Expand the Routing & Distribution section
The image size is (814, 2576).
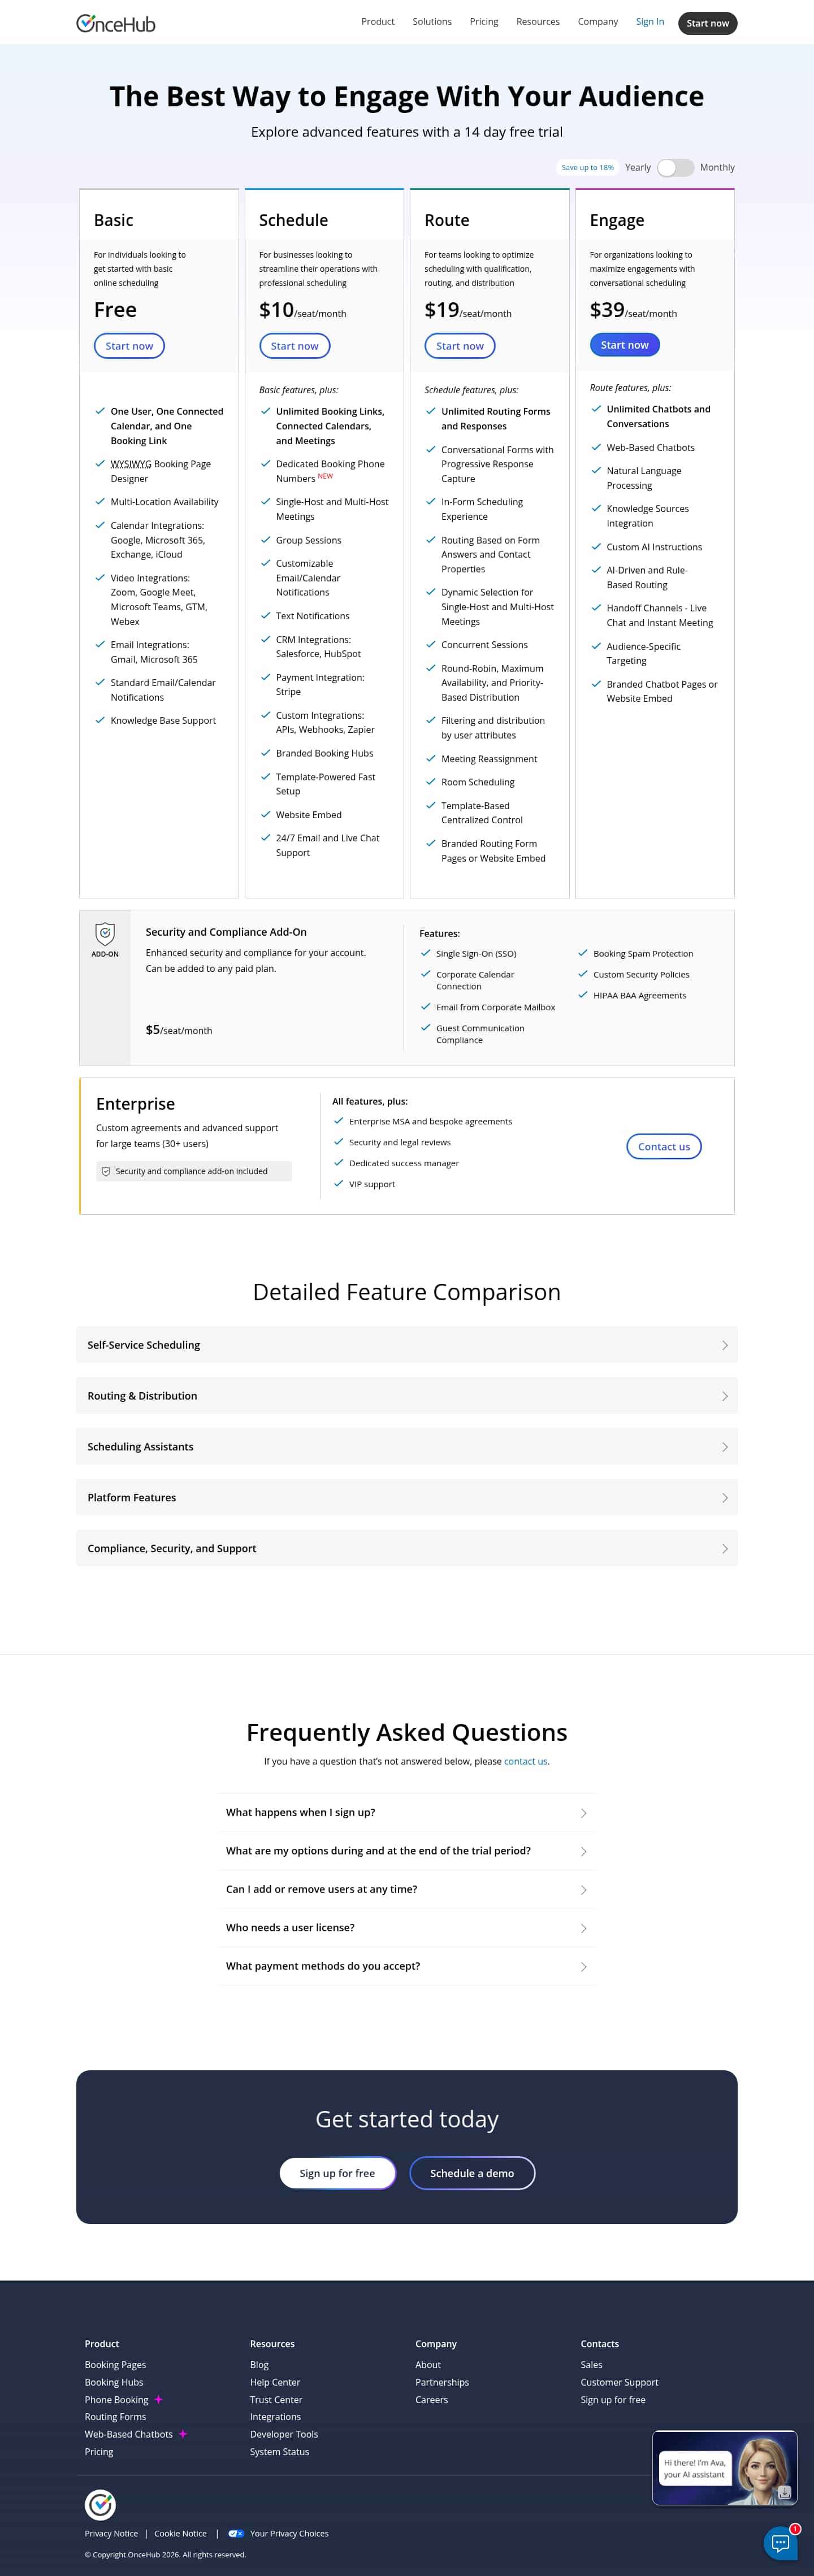tap(406, 1396)
